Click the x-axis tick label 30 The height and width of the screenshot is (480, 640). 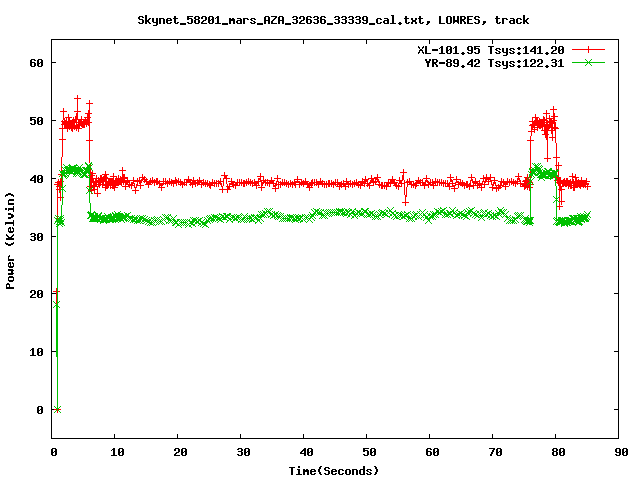(243, 452)
